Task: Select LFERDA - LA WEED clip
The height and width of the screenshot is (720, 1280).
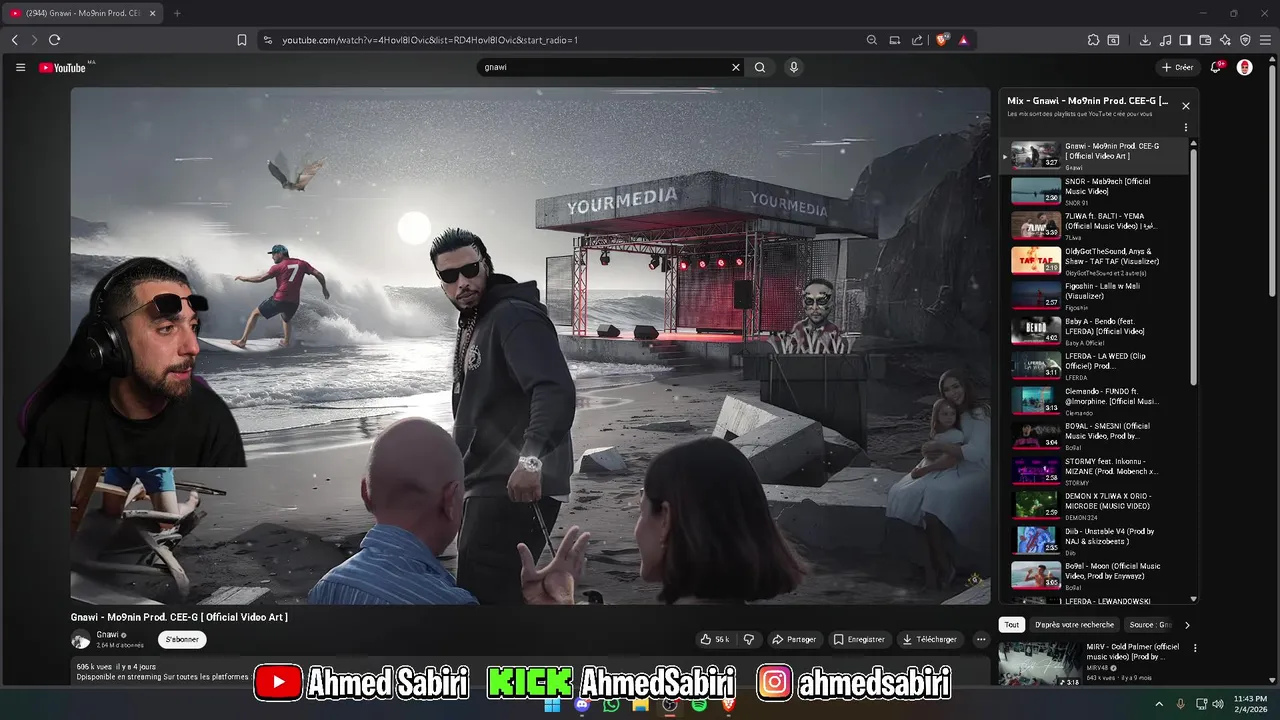Action: pos(1094,365)
